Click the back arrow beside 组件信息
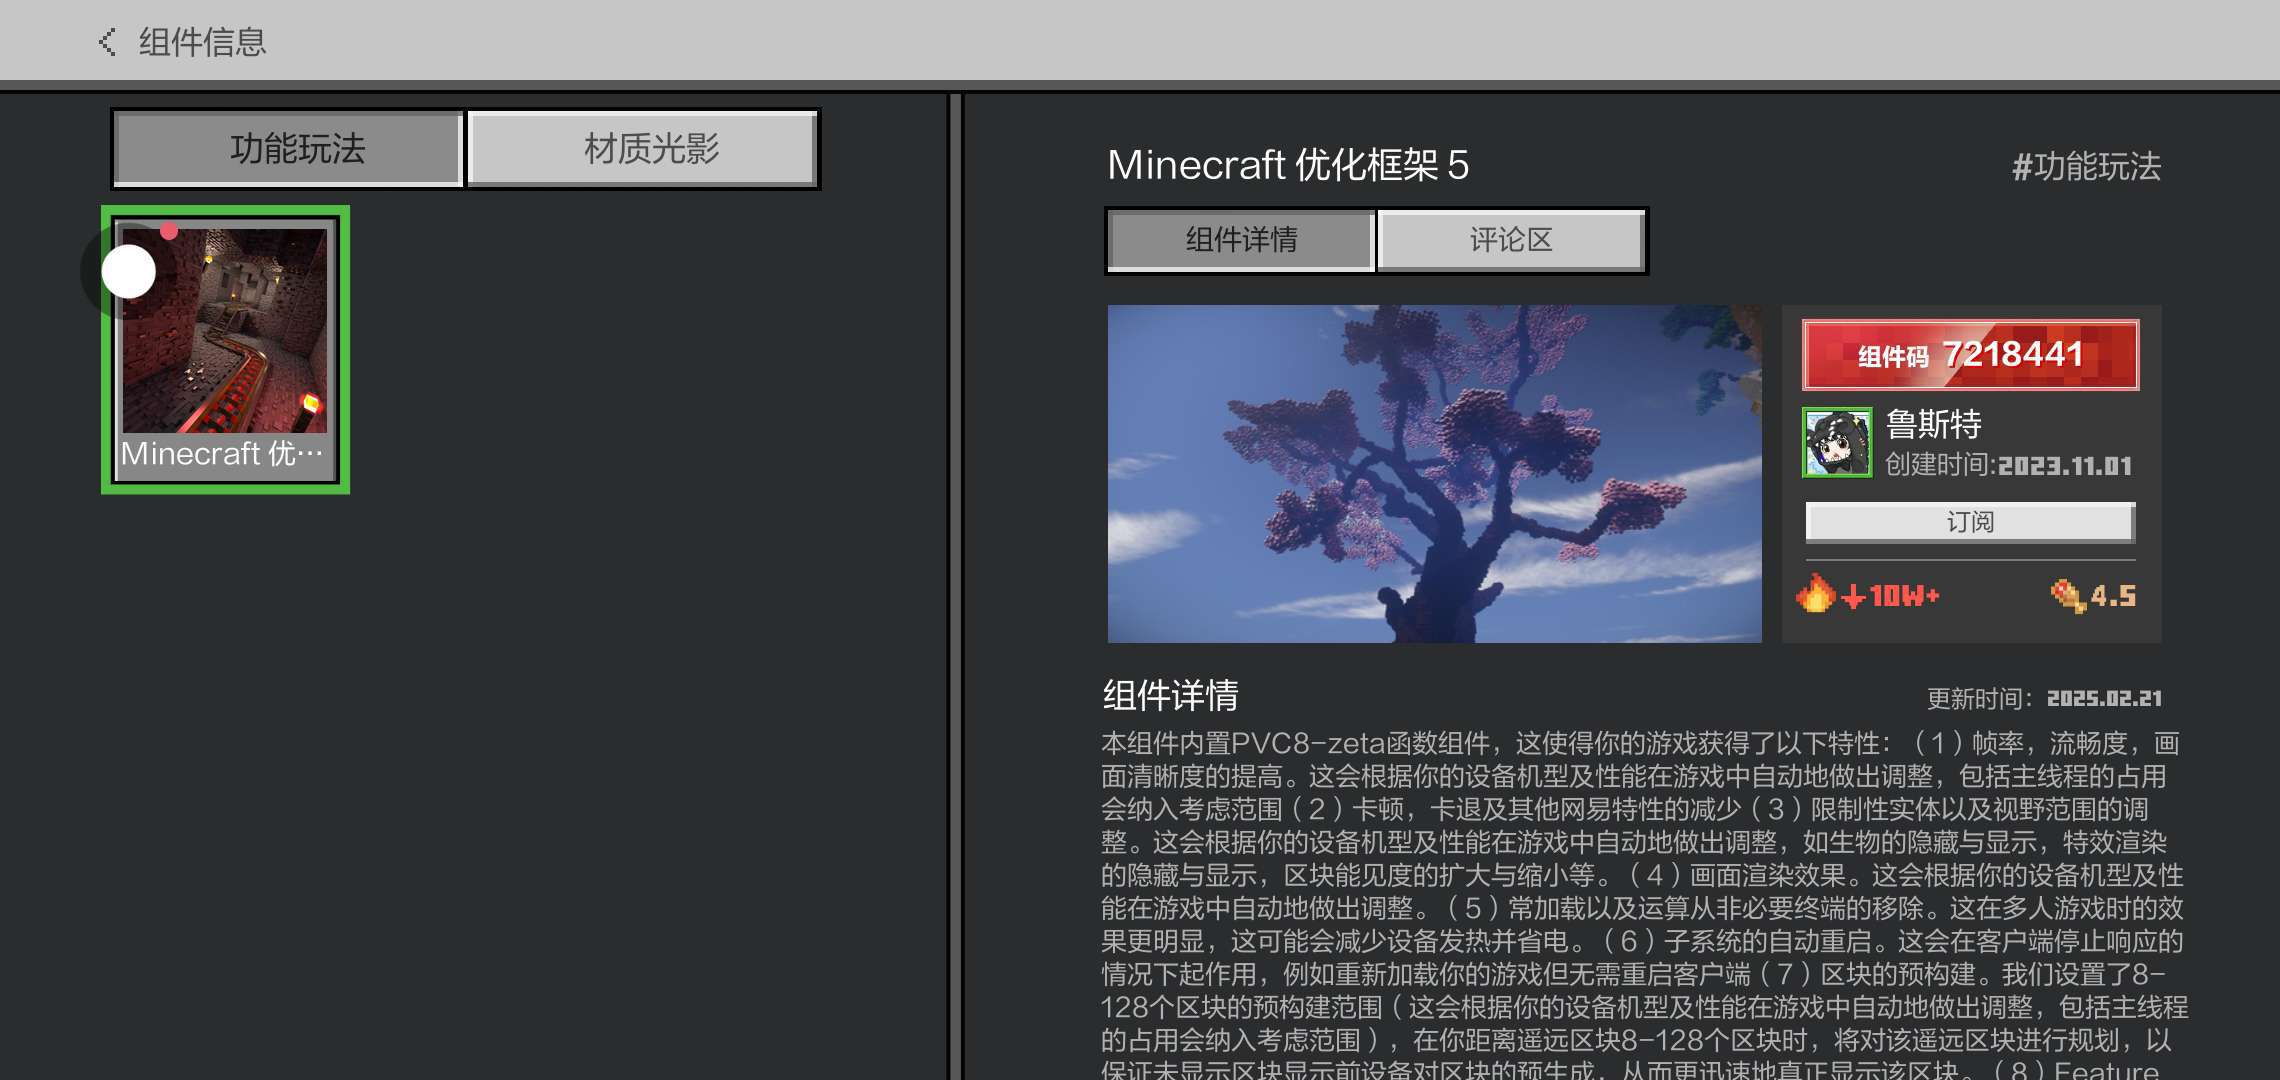The height and width of the screenshot is (1080, 2280). pyautogui.click(x=107, y=42)
